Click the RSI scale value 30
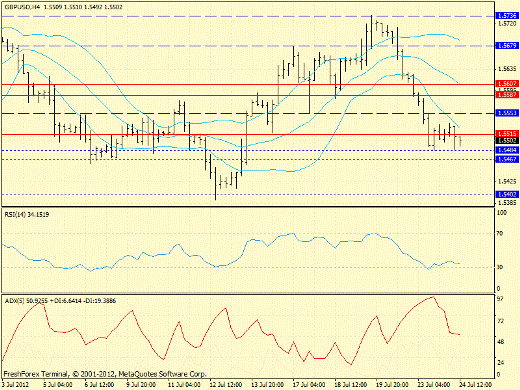The image size is (520, 390). (500, 267)
